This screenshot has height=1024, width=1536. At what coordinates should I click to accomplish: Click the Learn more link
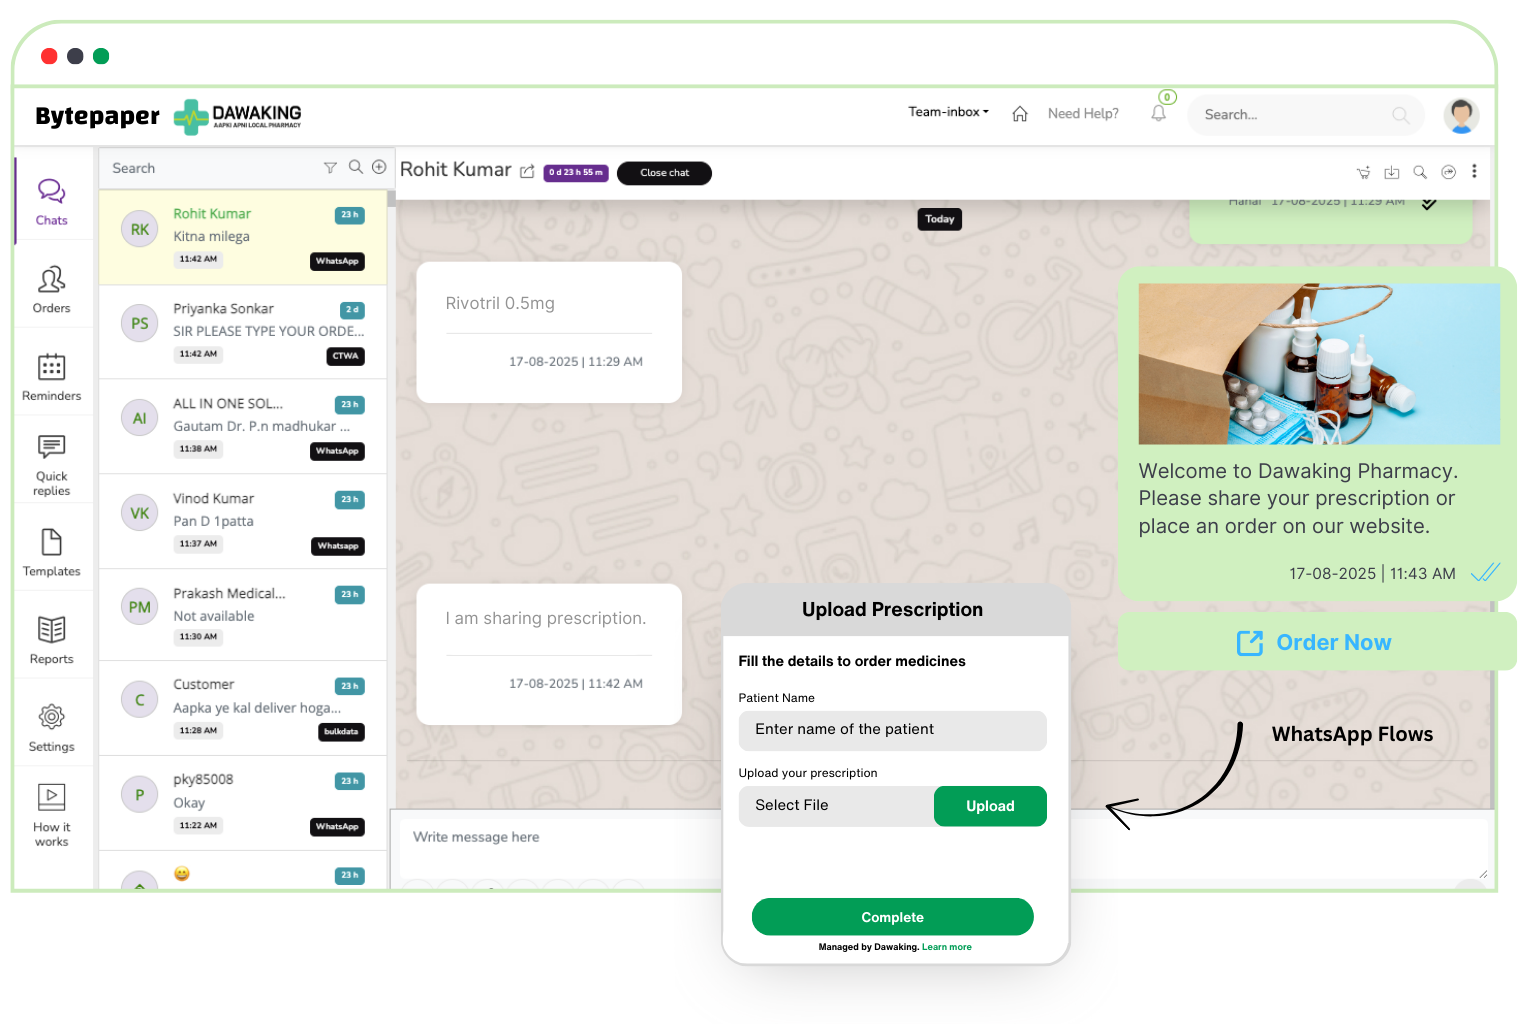(946, 947)
